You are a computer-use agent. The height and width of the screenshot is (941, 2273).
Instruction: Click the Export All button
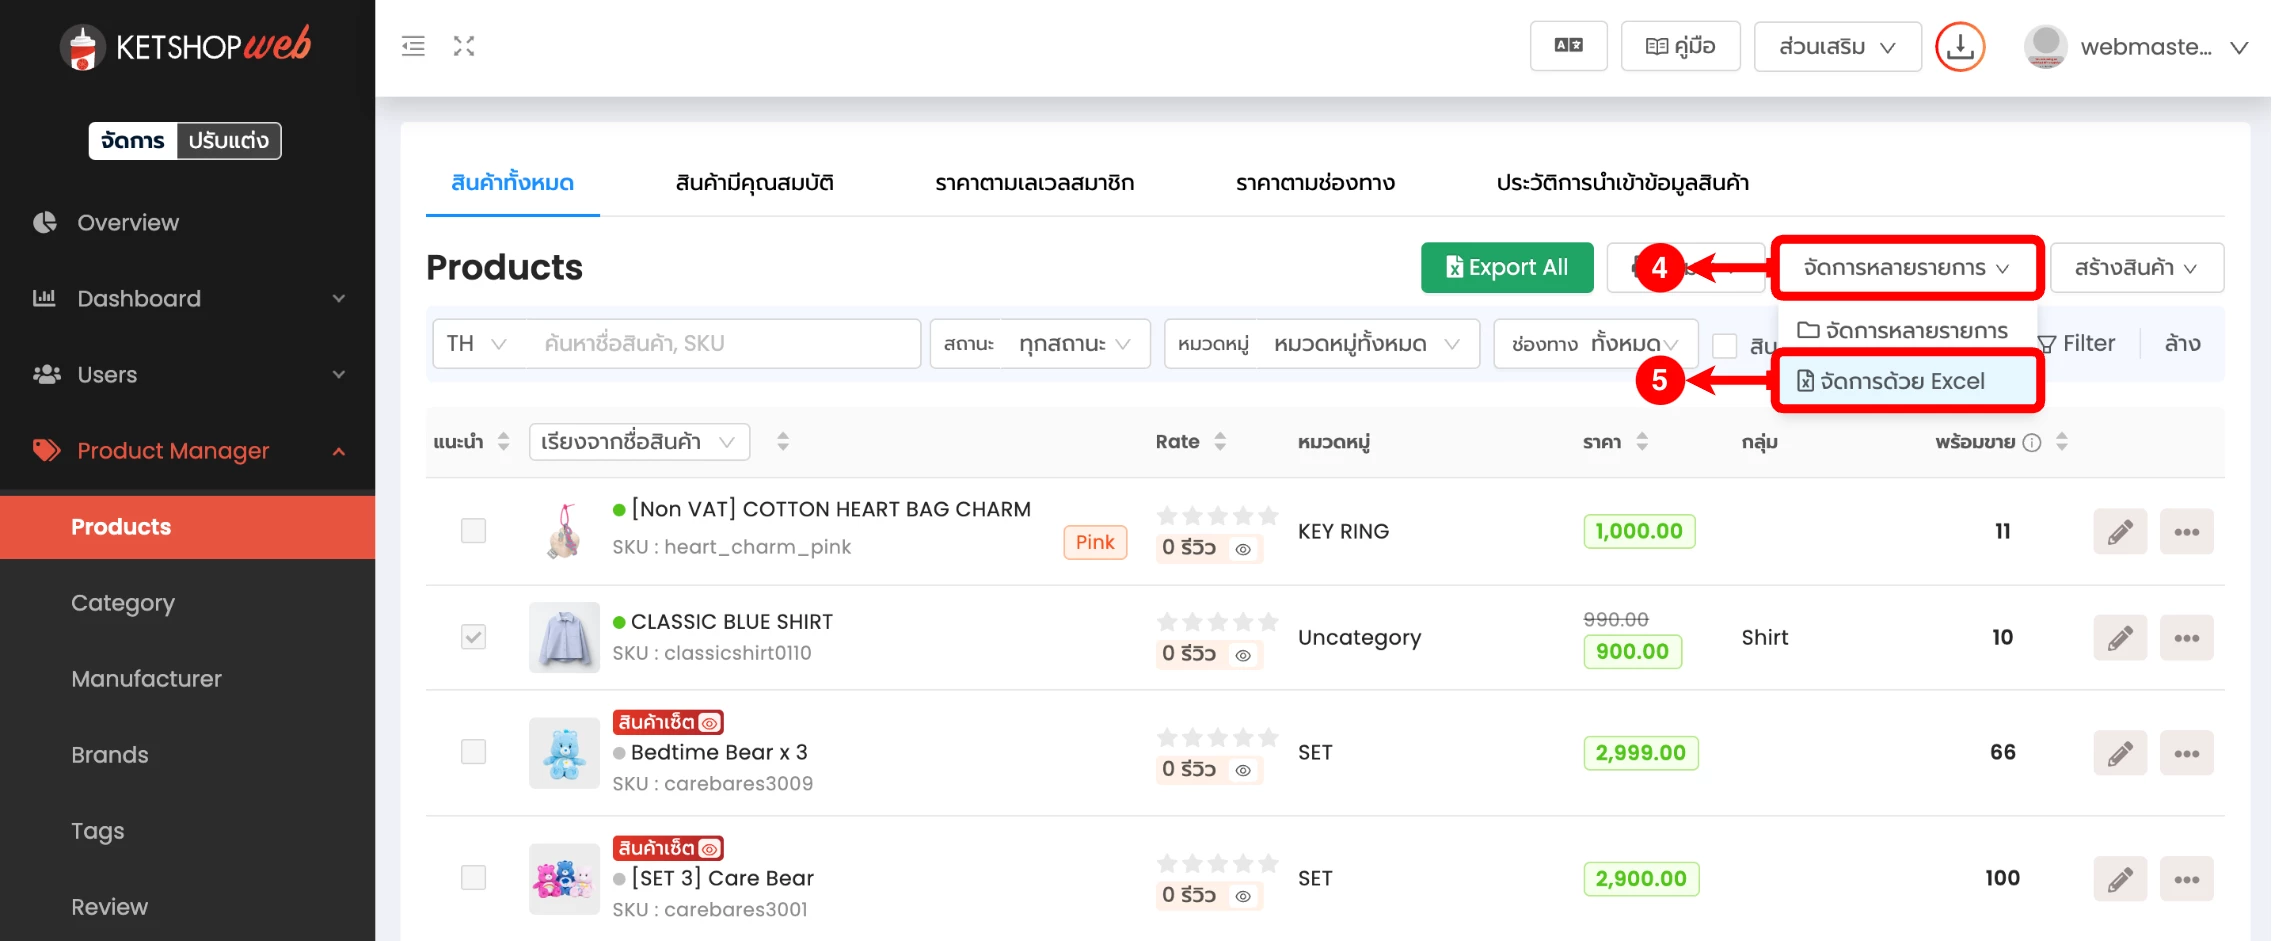(x=1506, y=268)
